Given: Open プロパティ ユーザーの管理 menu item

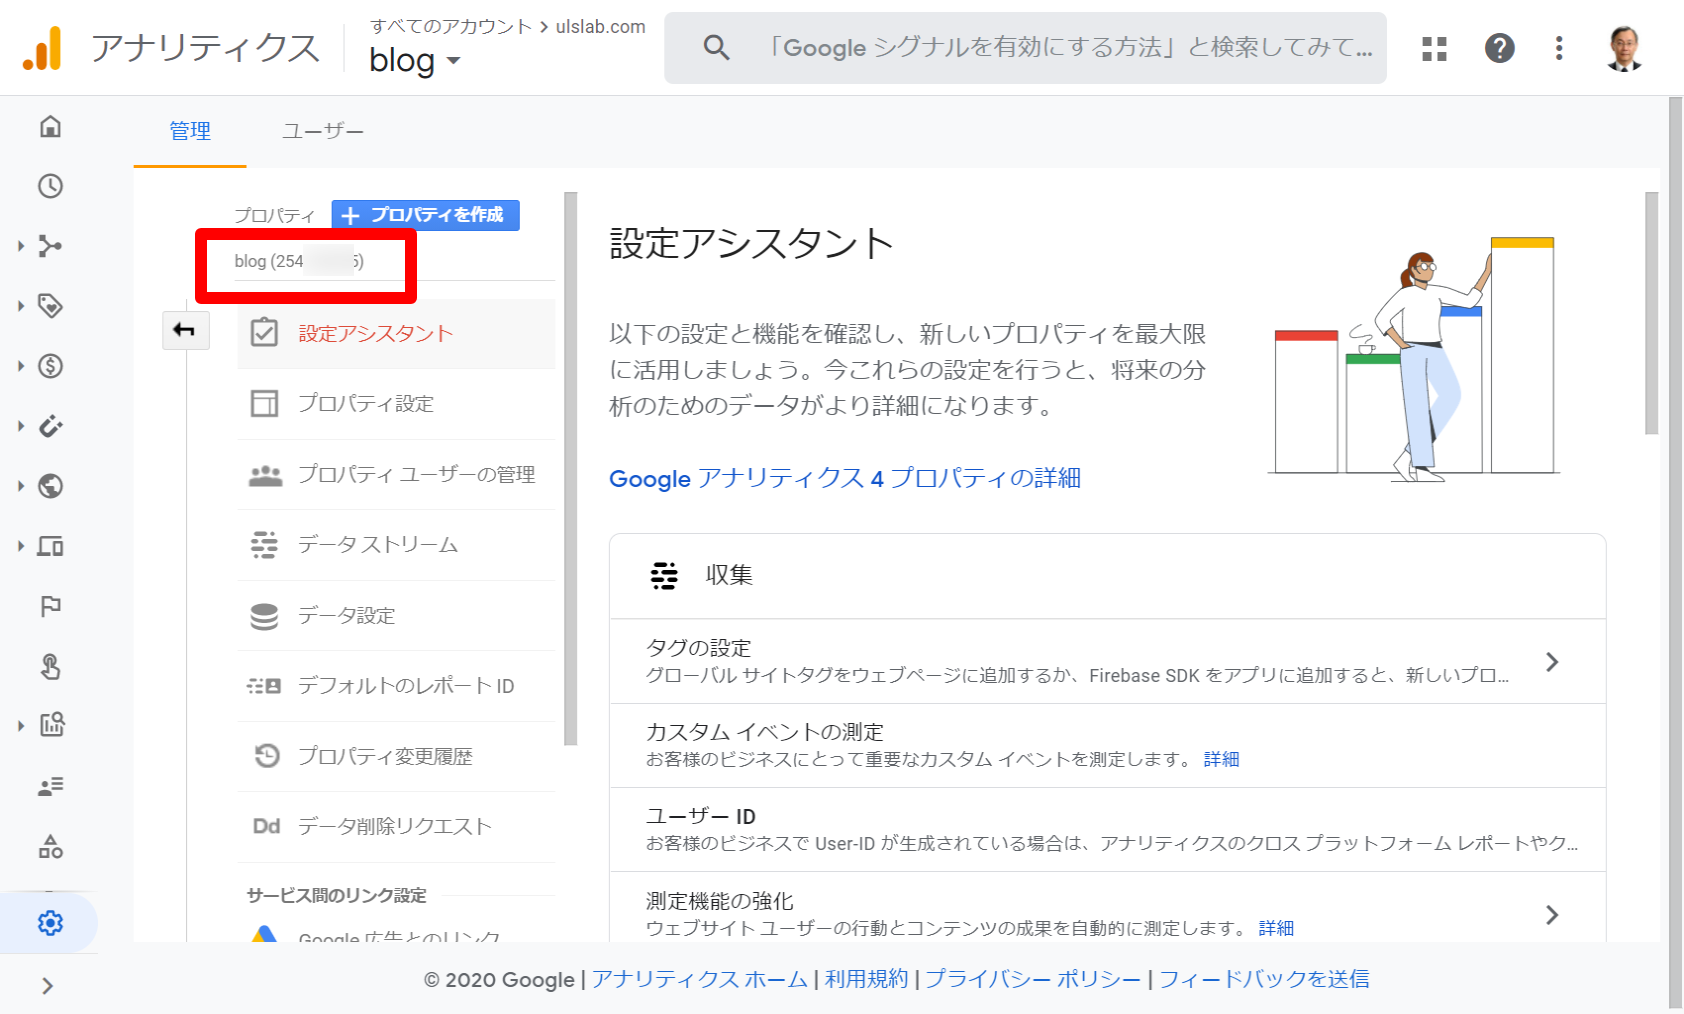Looking at the screenshot, I should (x=396, y=474).
